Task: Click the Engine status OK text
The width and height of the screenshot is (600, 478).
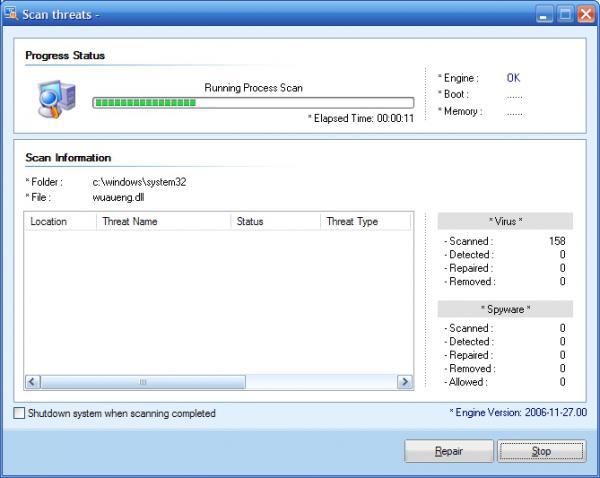Action: 513,78
